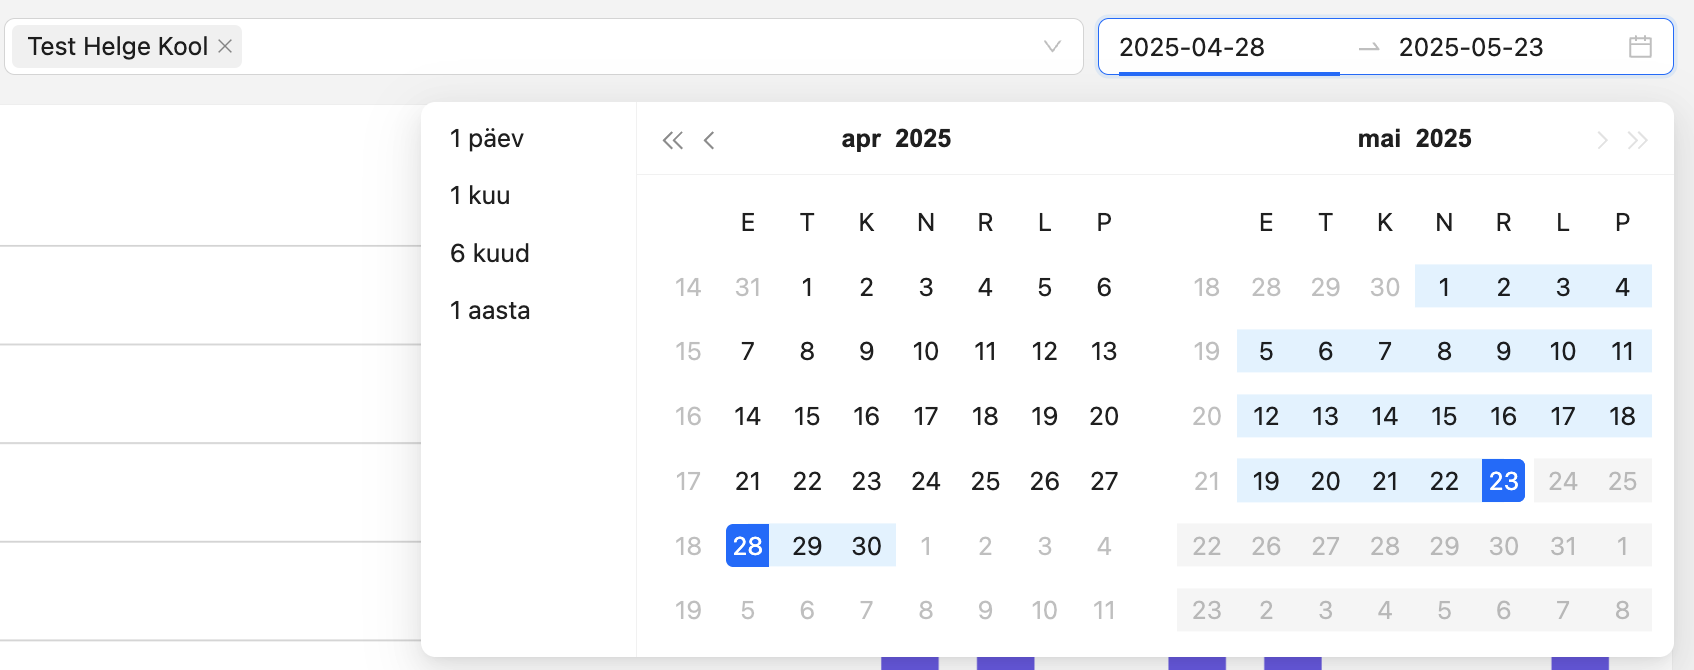Remove the Test Helge Kool tag
Viewport: 1694px width, 670px height.
click(x=225, y=46)
